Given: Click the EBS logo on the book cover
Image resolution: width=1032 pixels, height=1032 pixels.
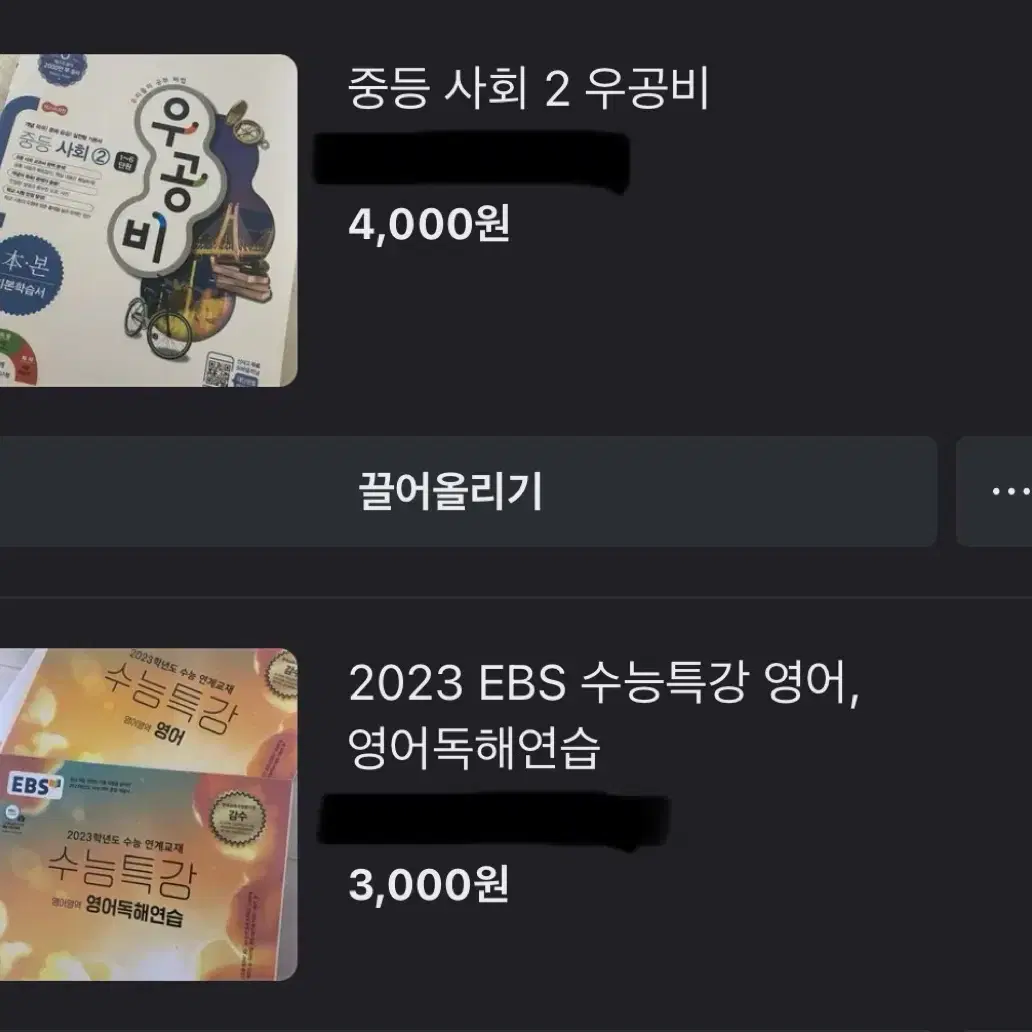Looking at the screenshot, I should 35,786.
